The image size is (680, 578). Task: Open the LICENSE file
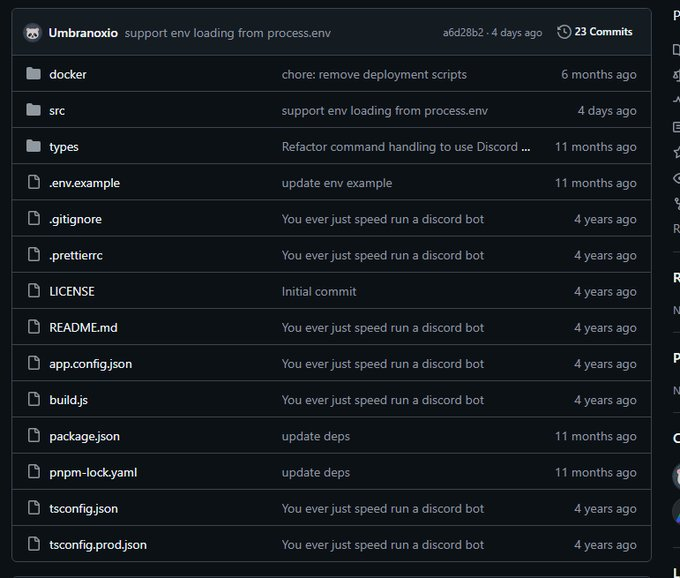pyautogui.click(x=72, y=291)
